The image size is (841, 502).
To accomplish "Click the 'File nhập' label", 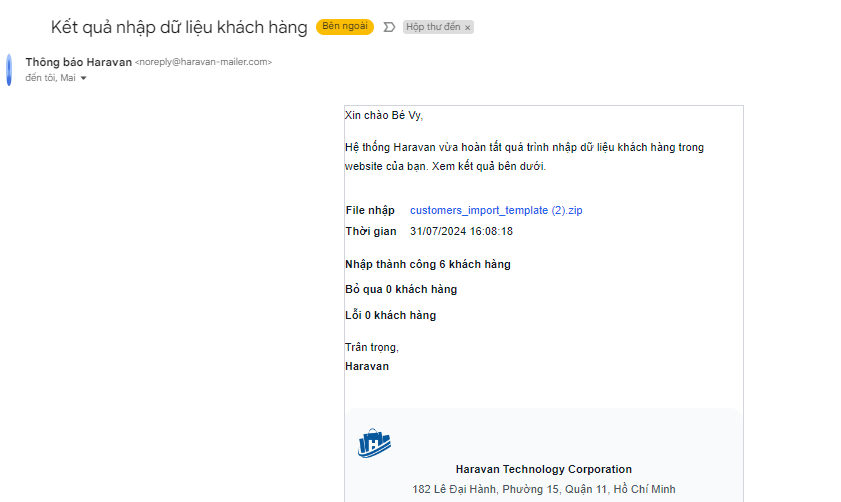I will (x=370, y=210).
